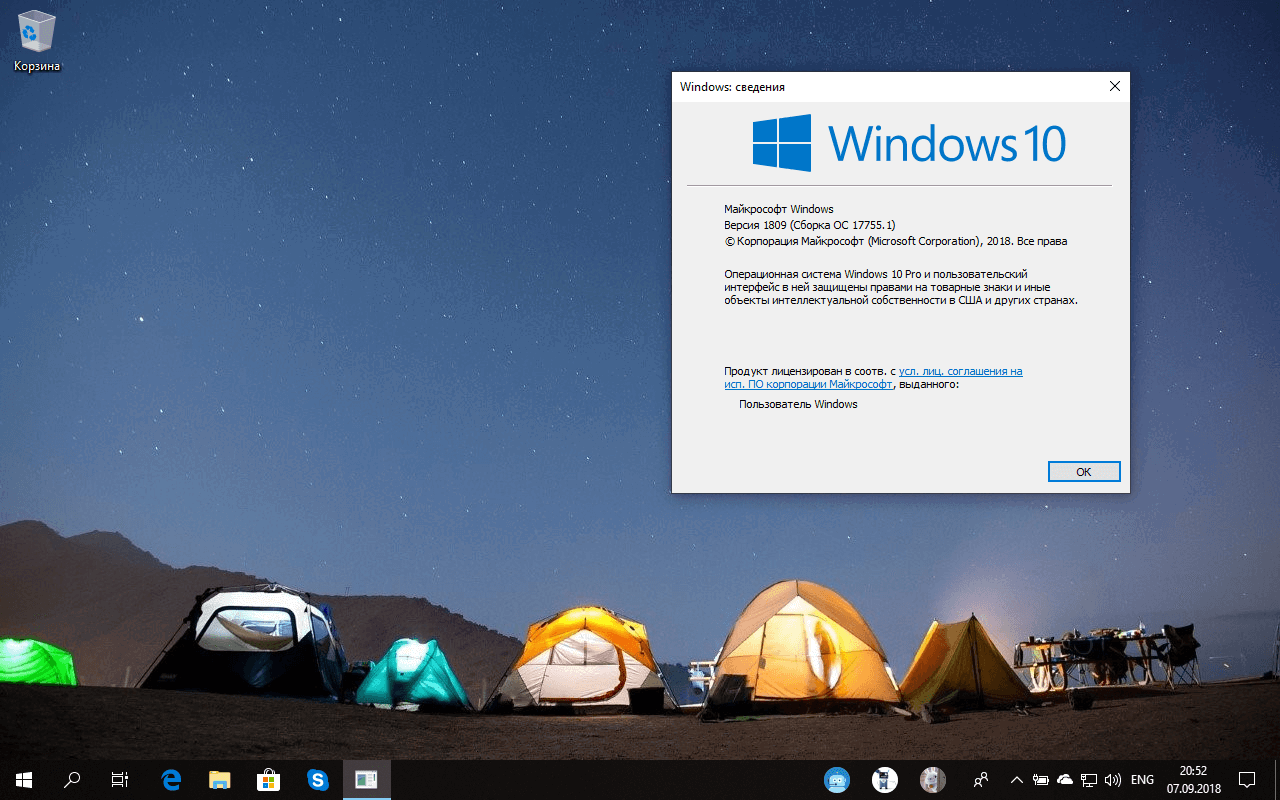1280x800 pixels.
Task: Open the Windows Start menu
Action: tap(22, 780)
